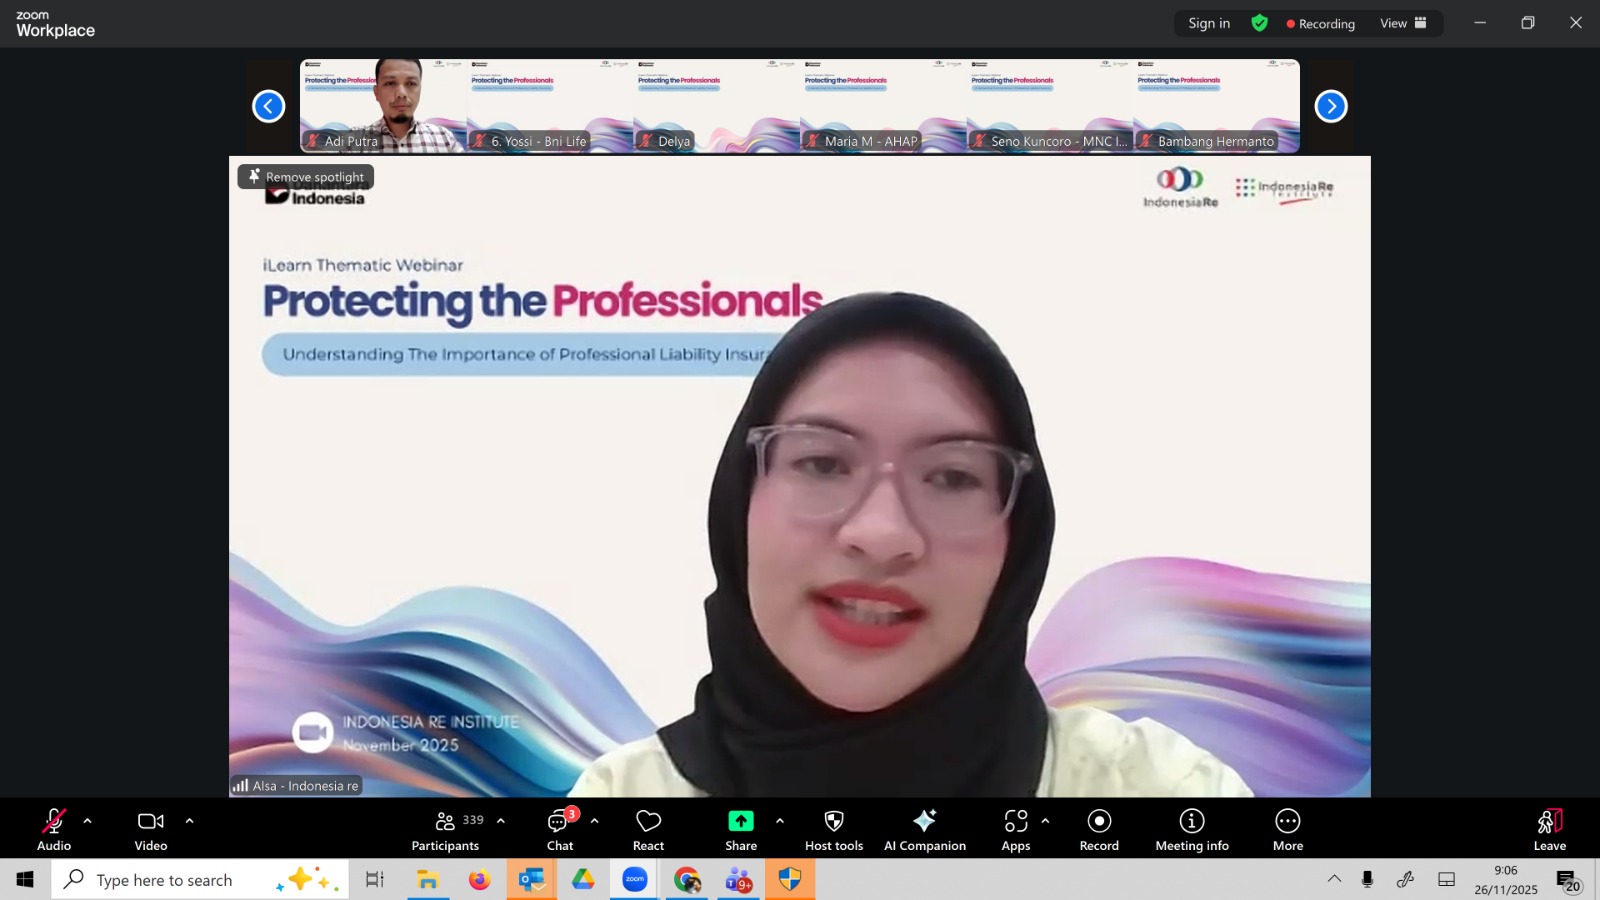Click Remove spotlight button
Screen dimensions: 1600x900
(306, 177)
